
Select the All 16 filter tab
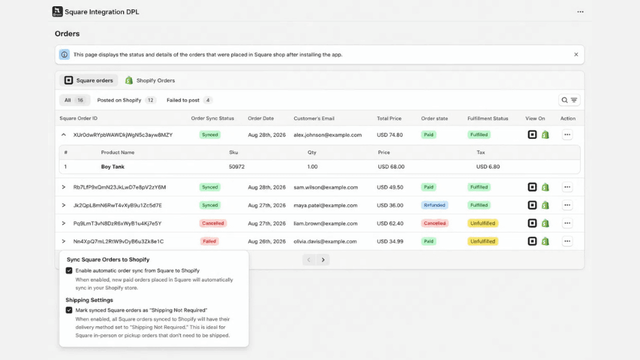coord(74,100)
